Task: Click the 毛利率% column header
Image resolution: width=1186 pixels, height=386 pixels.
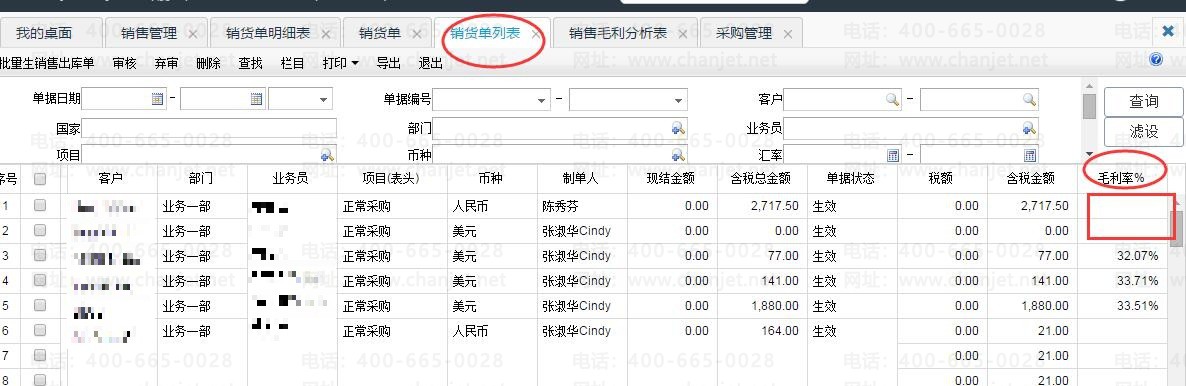Action: pos(1123,179)
